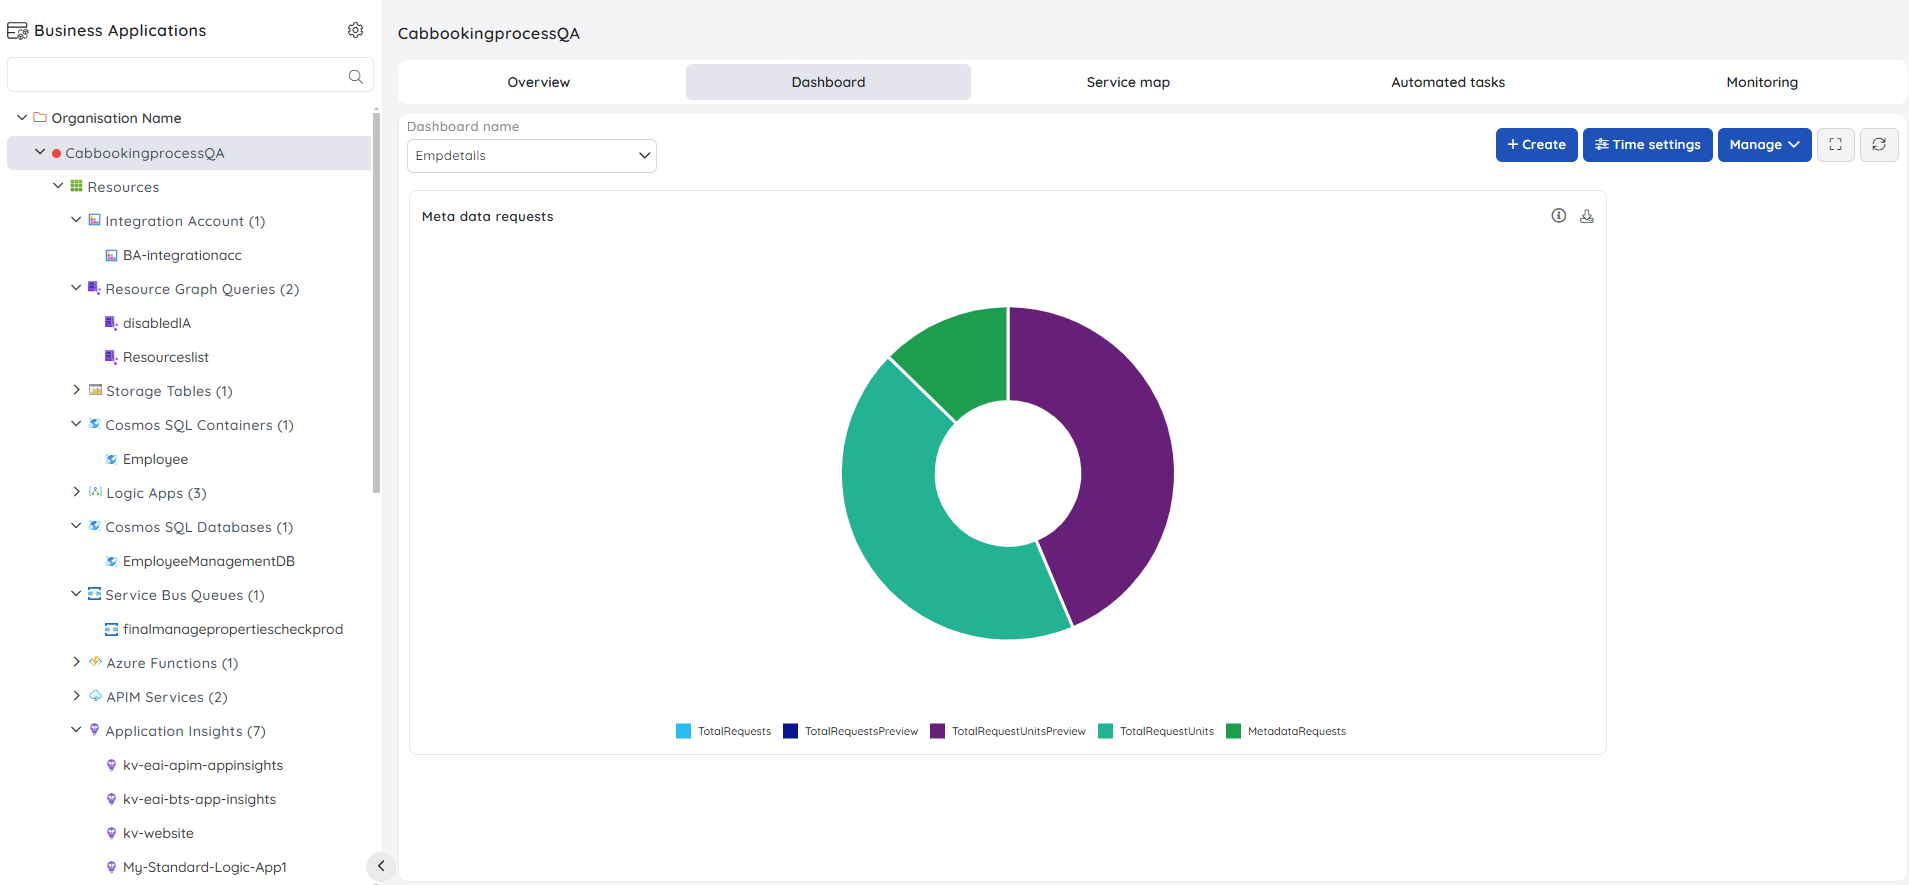Toggle the TotalRequestsPreview legend swatch
1909x885 pixels.
pos(791,731)
